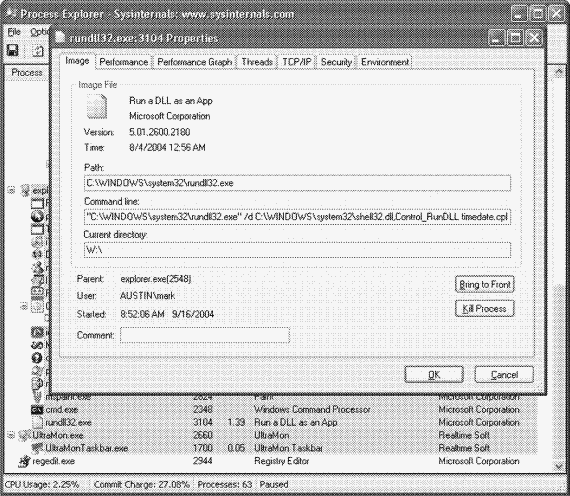Click the Bring to Front button
The height and width of the screenshot is (496, 570).
485,284
